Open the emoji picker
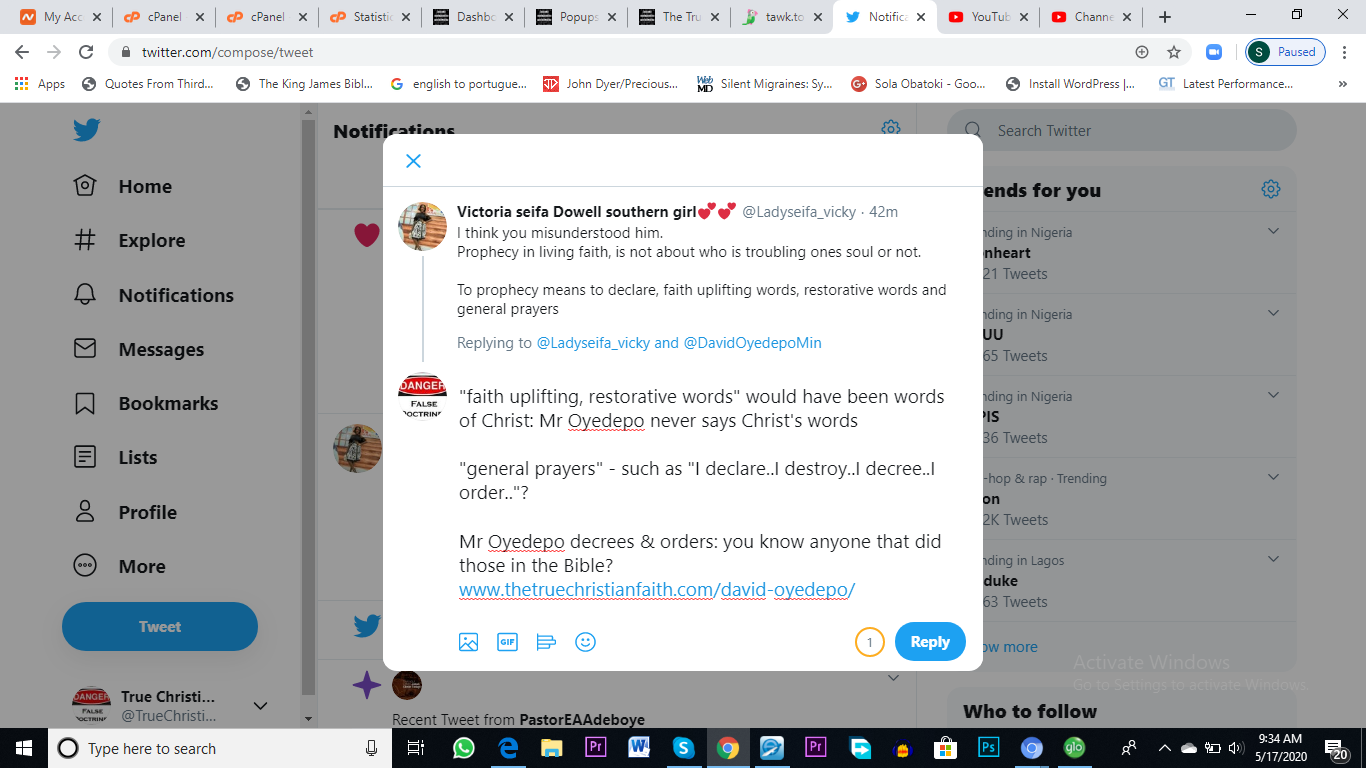This screenshot has width=1366, height=768. tap(586, 642)
